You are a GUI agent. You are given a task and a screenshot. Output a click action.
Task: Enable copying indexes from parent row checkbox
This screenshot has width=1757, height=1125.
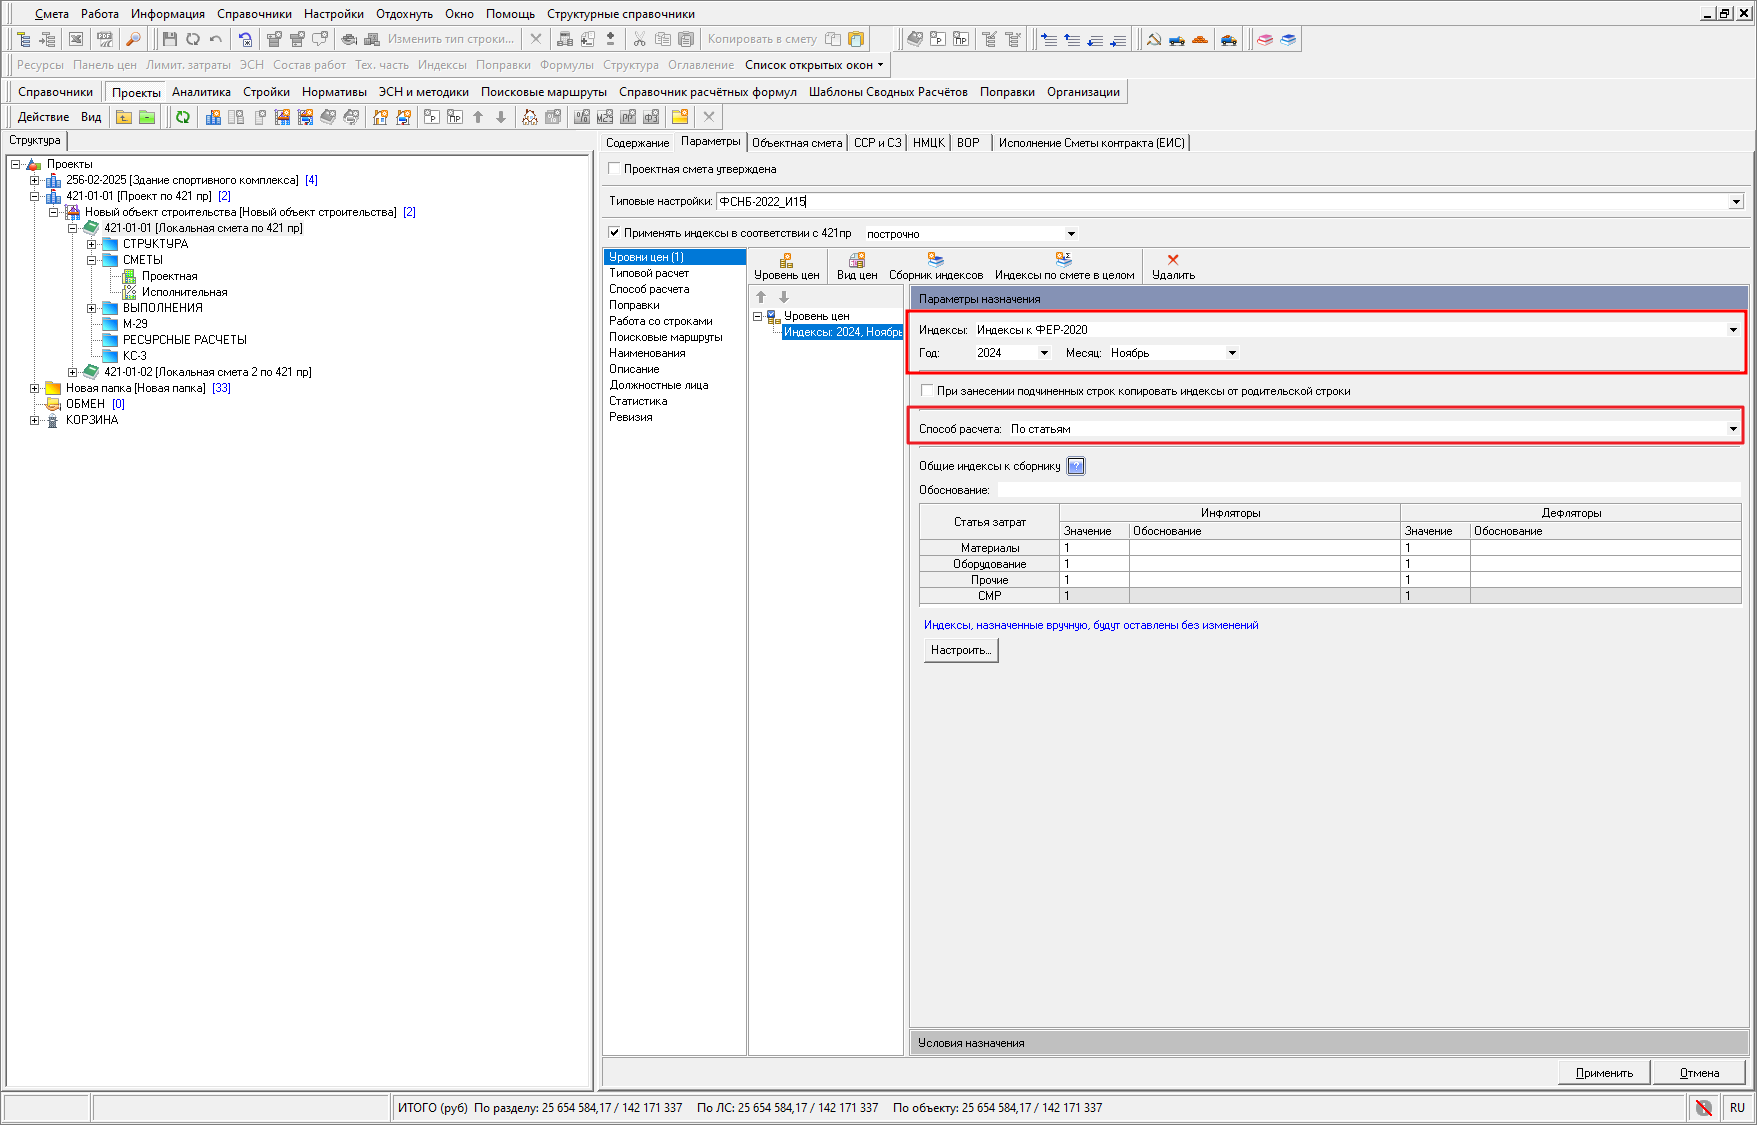point(927,391)
